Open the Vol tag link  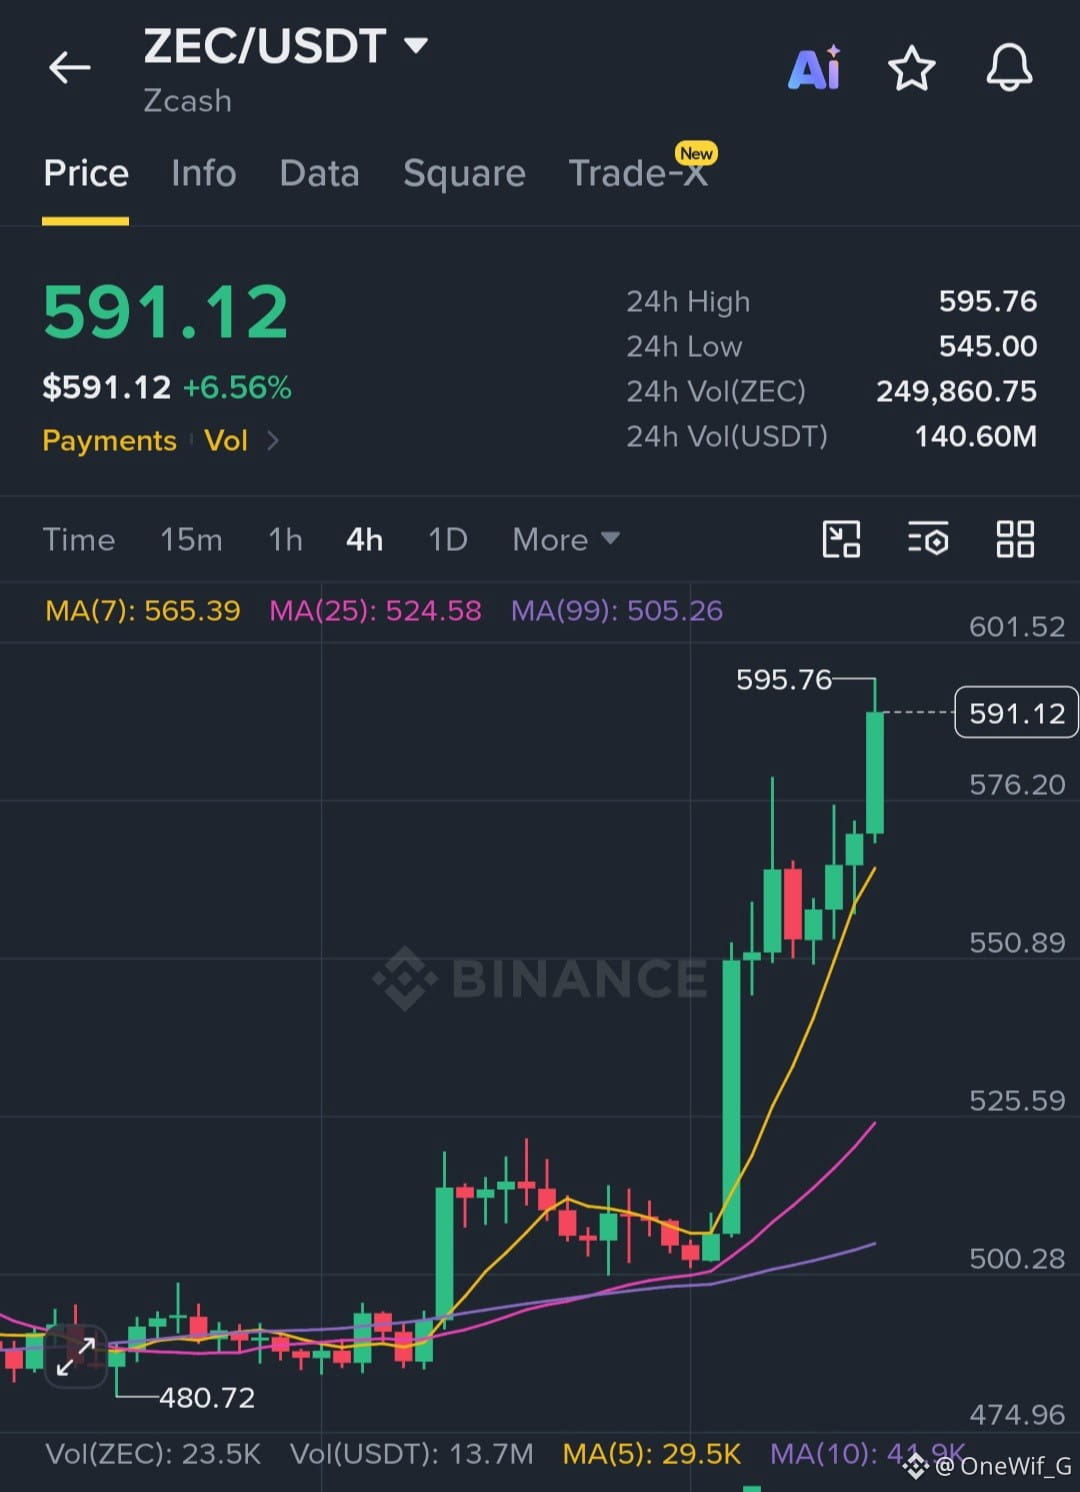point(226,440)
